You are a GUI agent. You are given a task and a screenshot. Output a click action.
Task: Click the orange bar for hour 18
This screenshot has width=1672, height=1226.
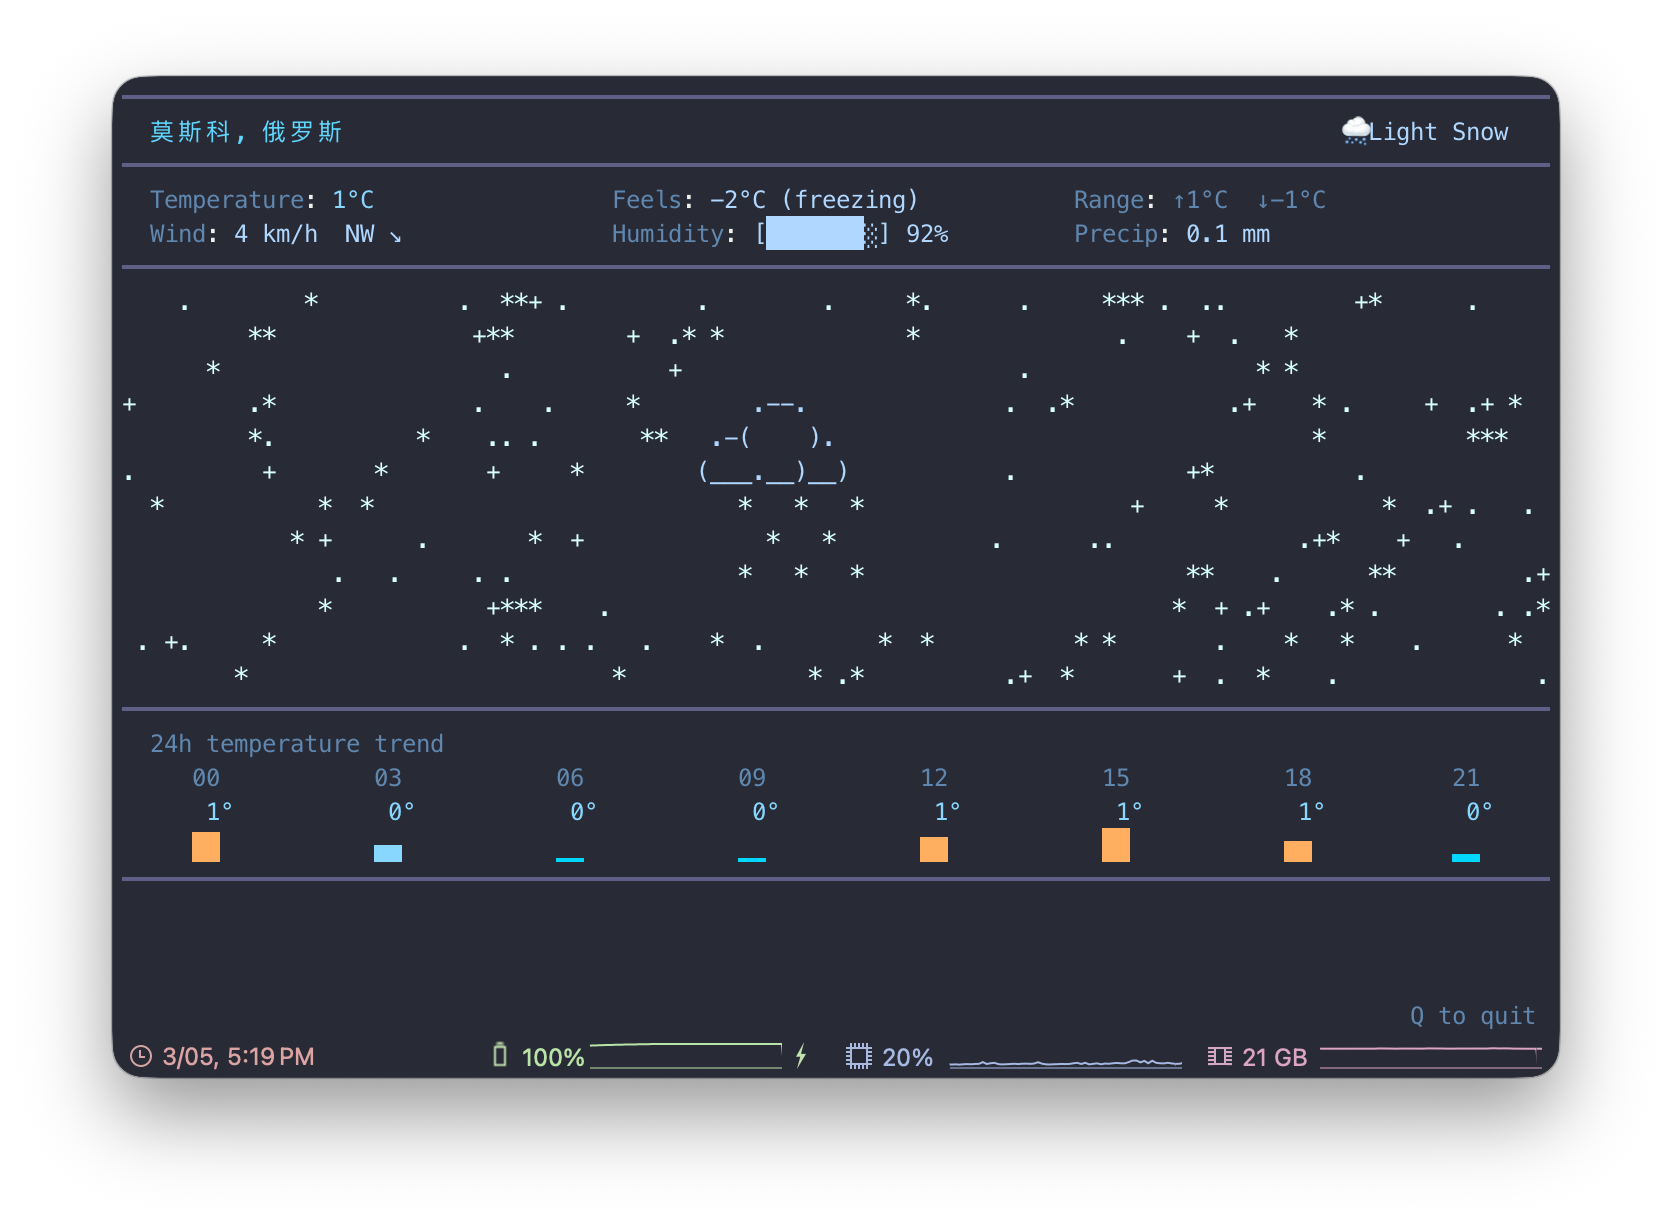click(1298, 851)
